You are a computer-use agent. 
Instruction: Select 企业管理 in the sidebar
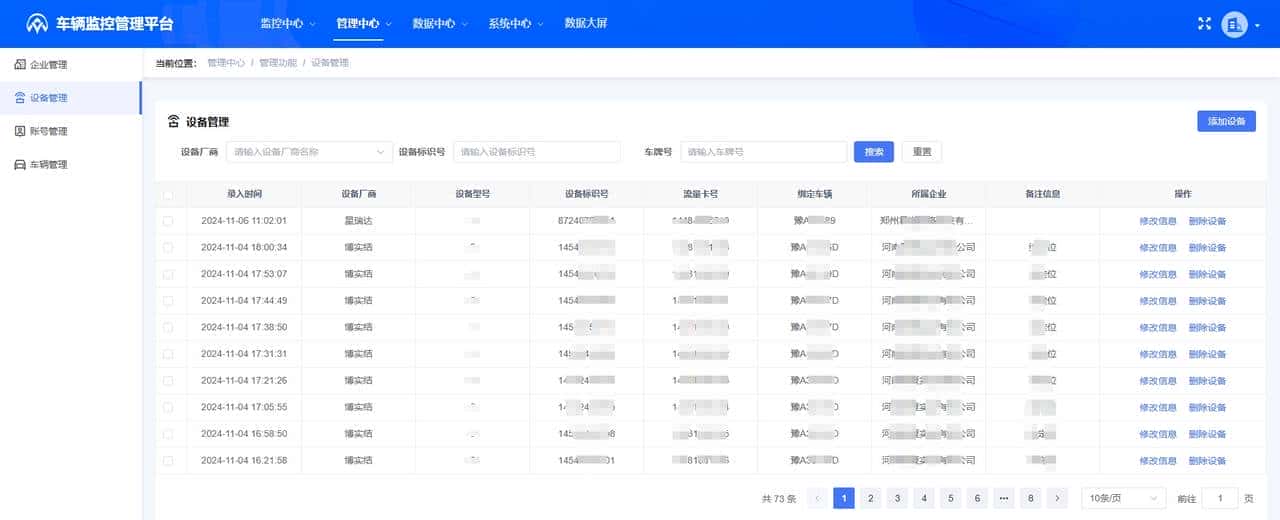pos(70,65)
